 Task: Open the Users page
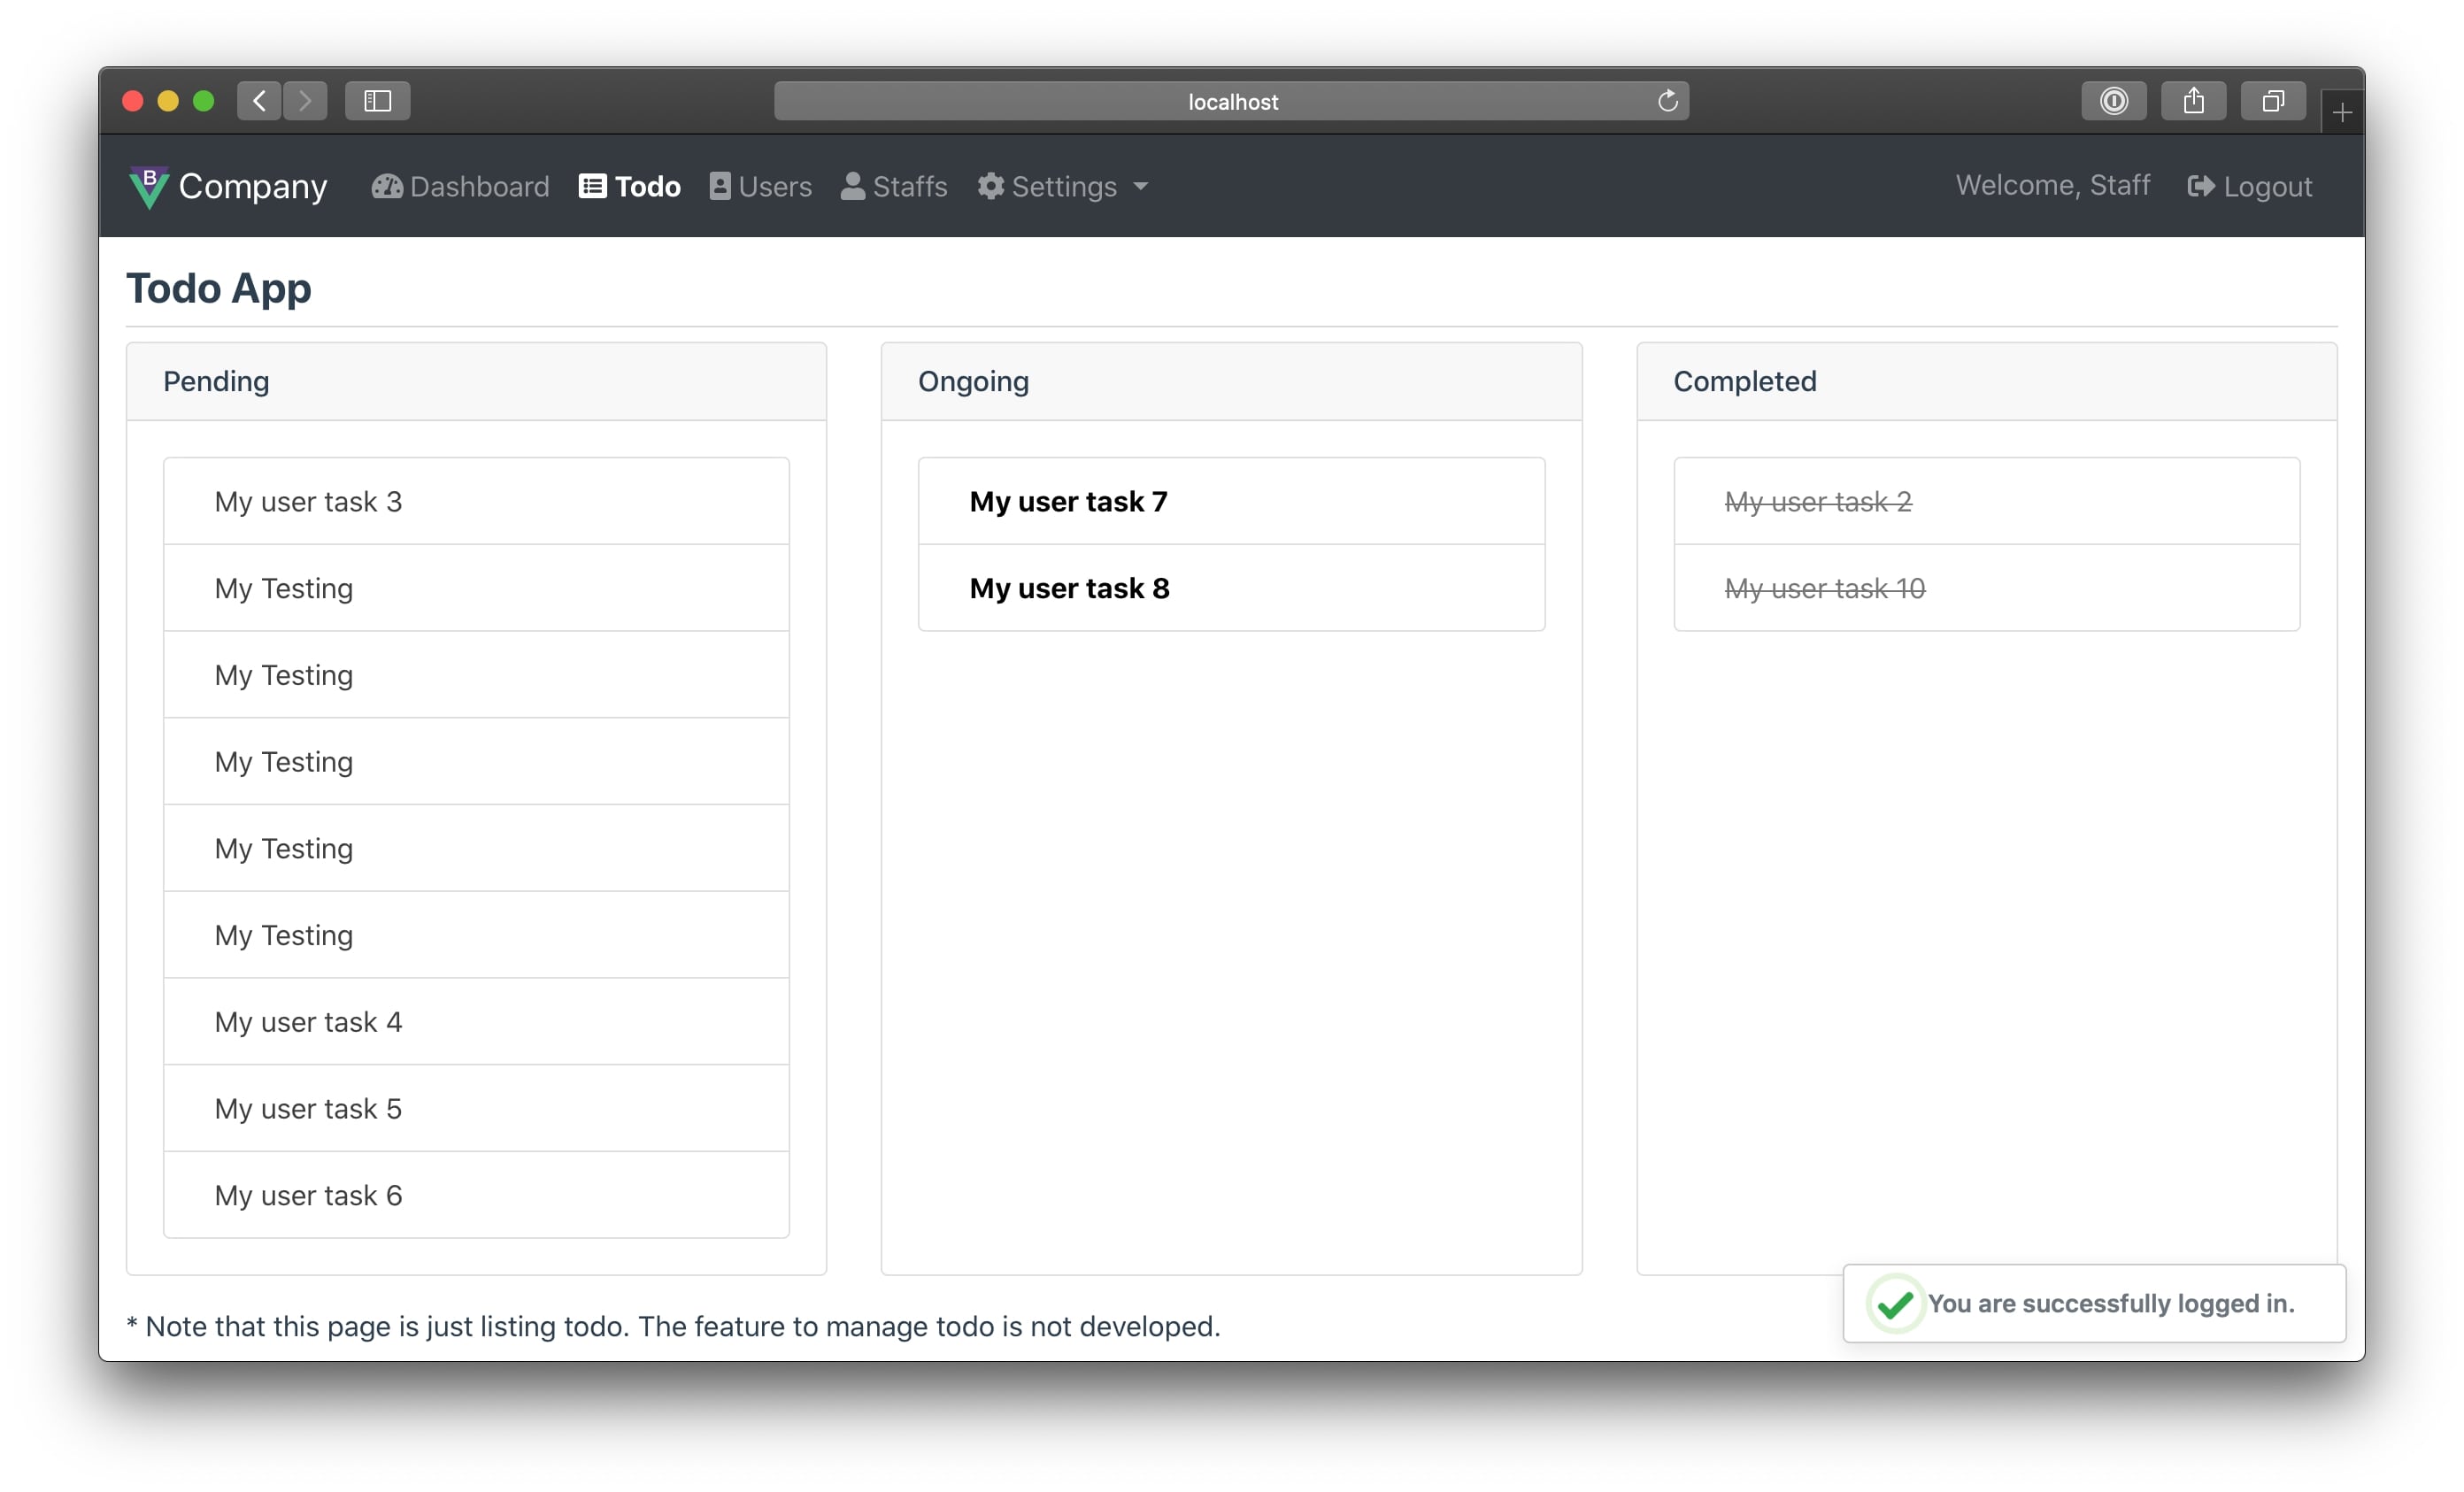coord(774,187)
